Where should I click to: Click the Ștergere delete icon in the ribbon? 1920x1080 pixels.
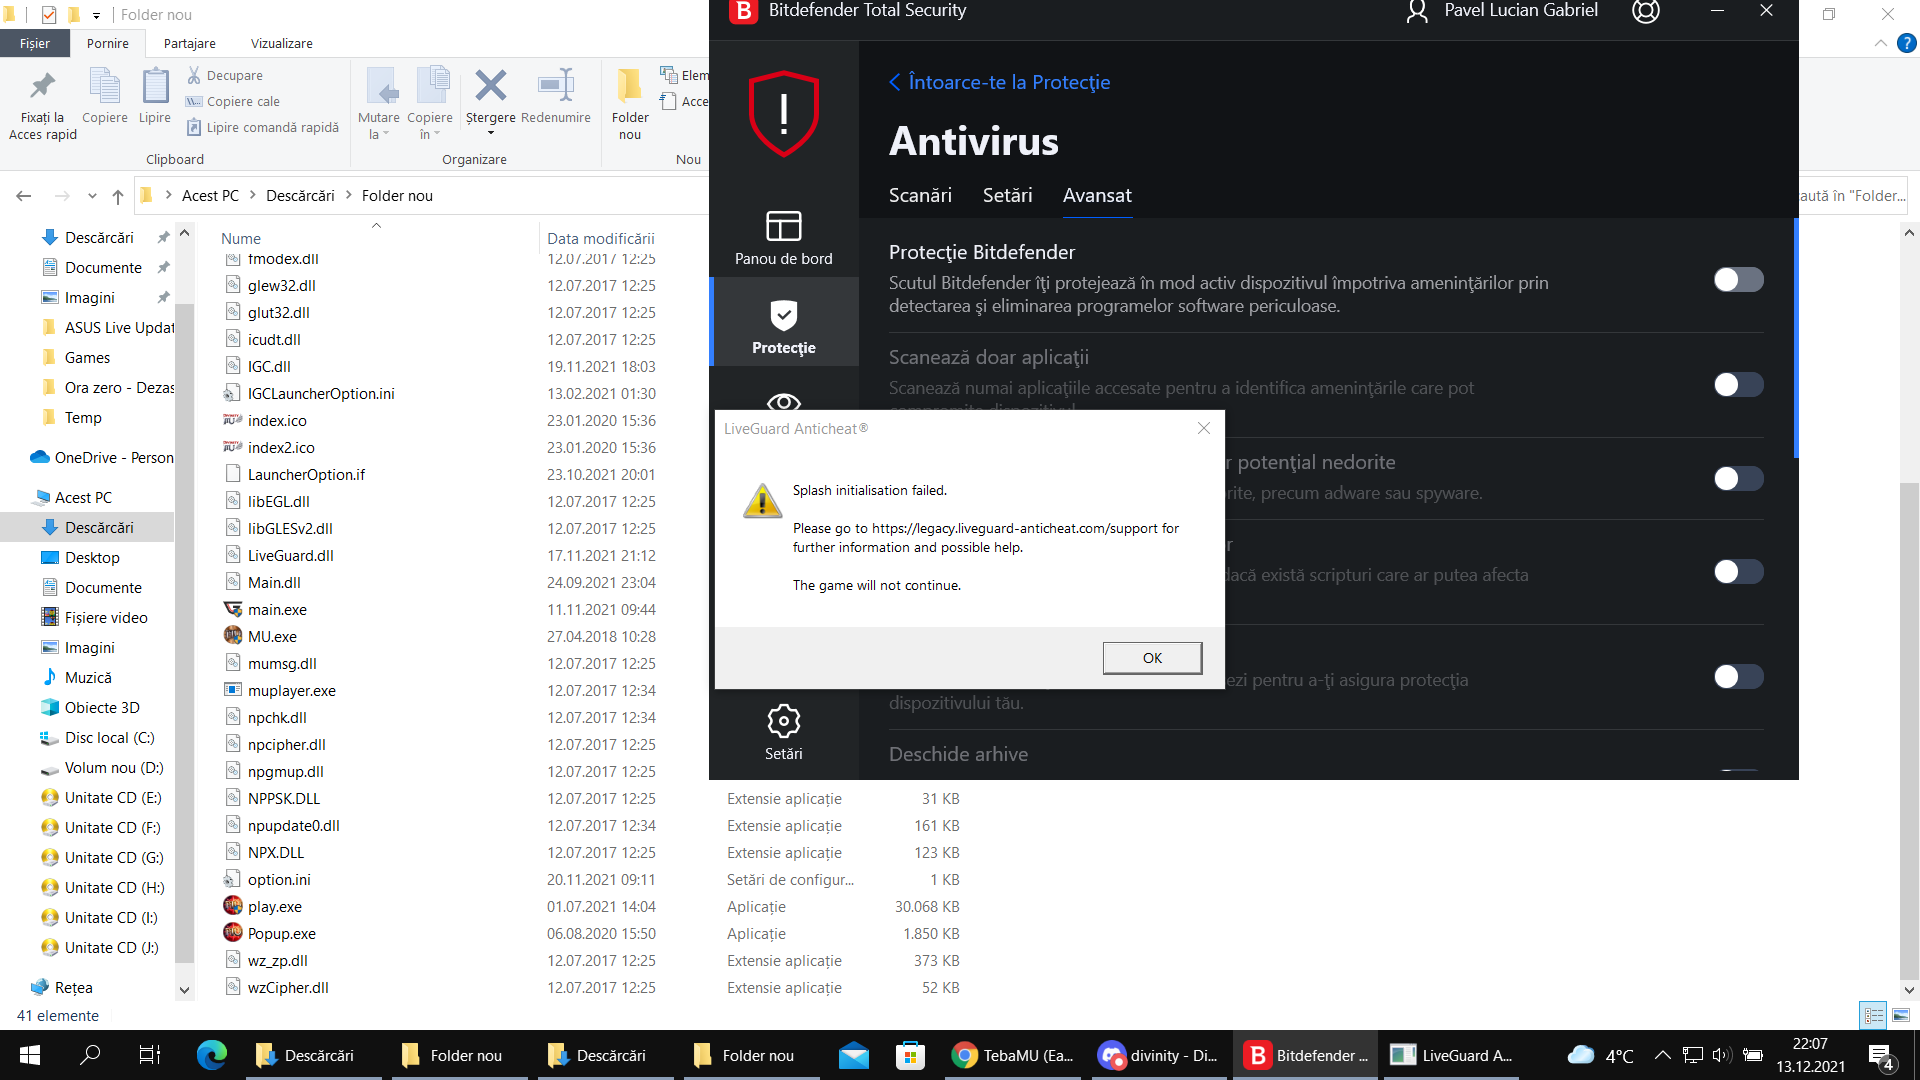[490, 86]
